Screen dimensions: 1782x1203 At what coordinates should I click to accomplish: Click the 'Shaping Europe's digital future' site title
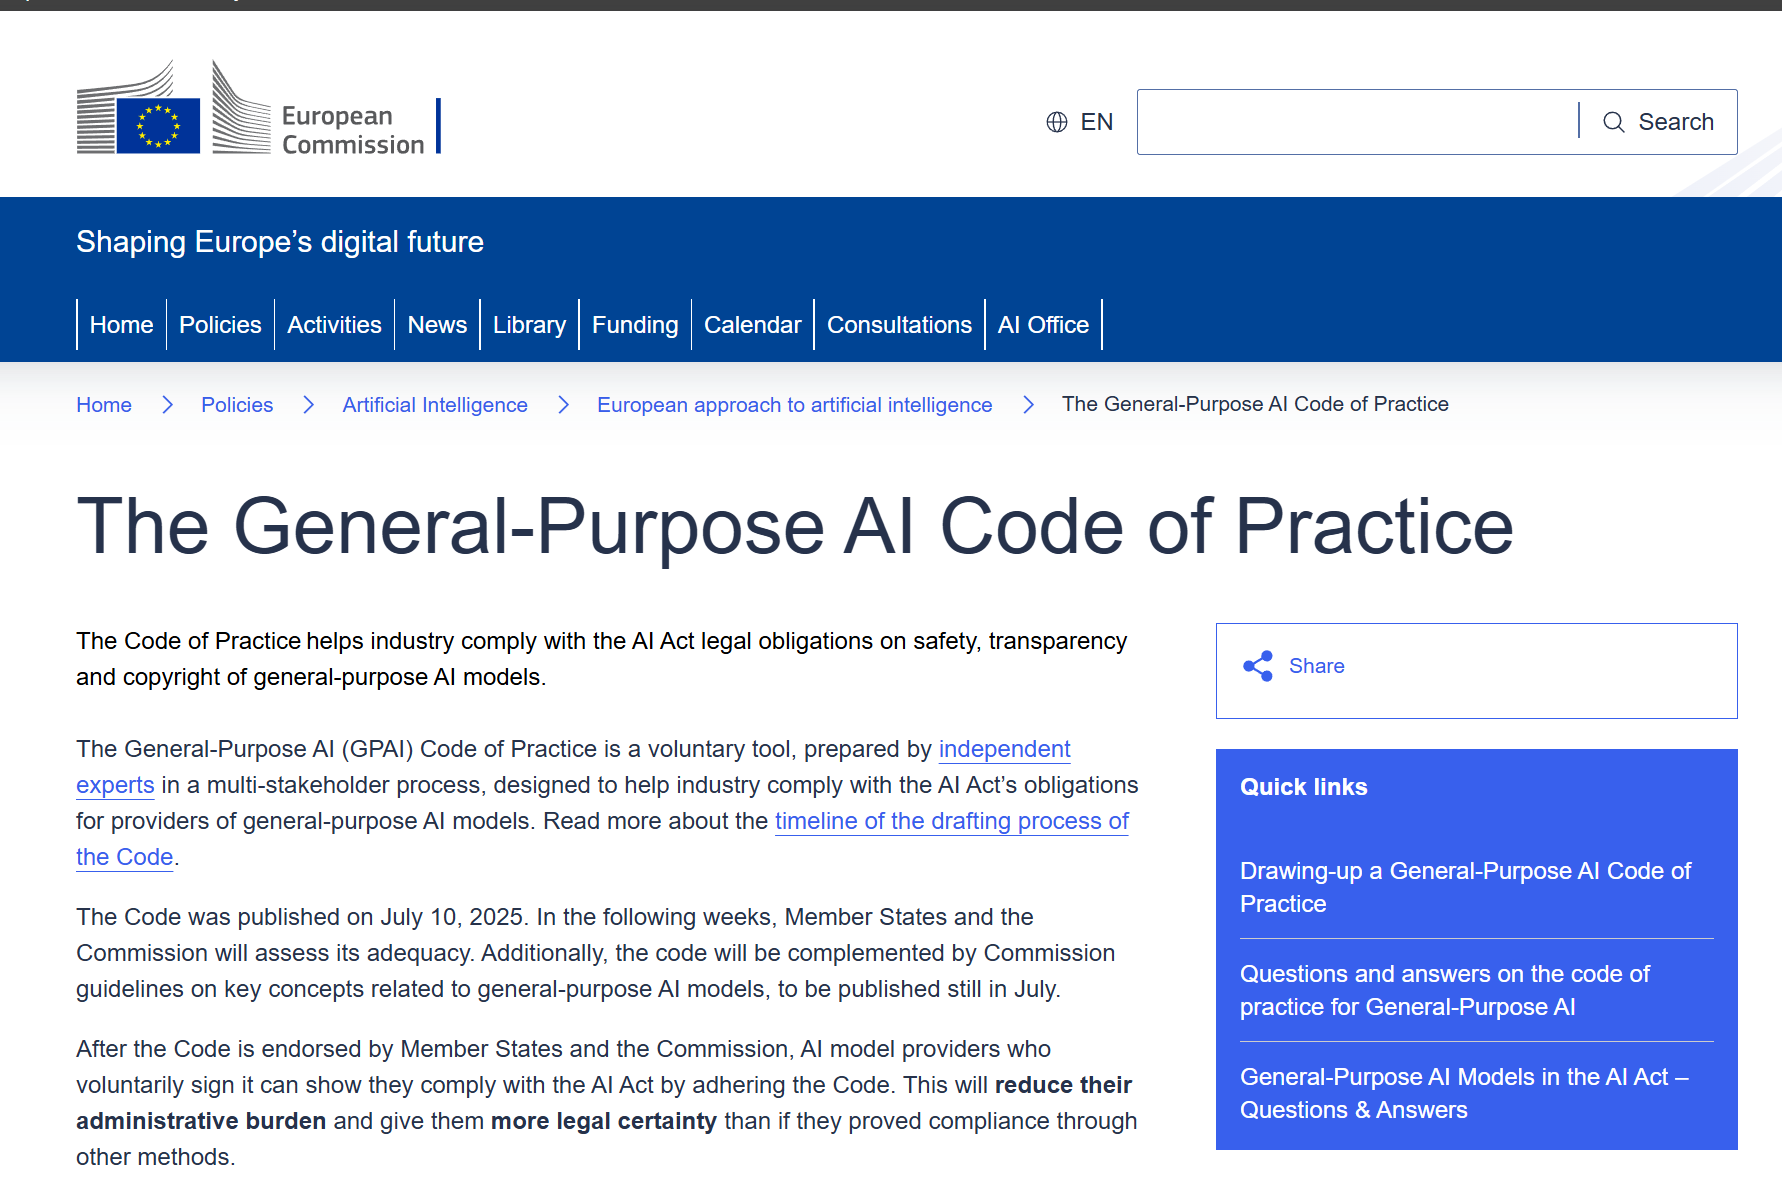[280, 242]
